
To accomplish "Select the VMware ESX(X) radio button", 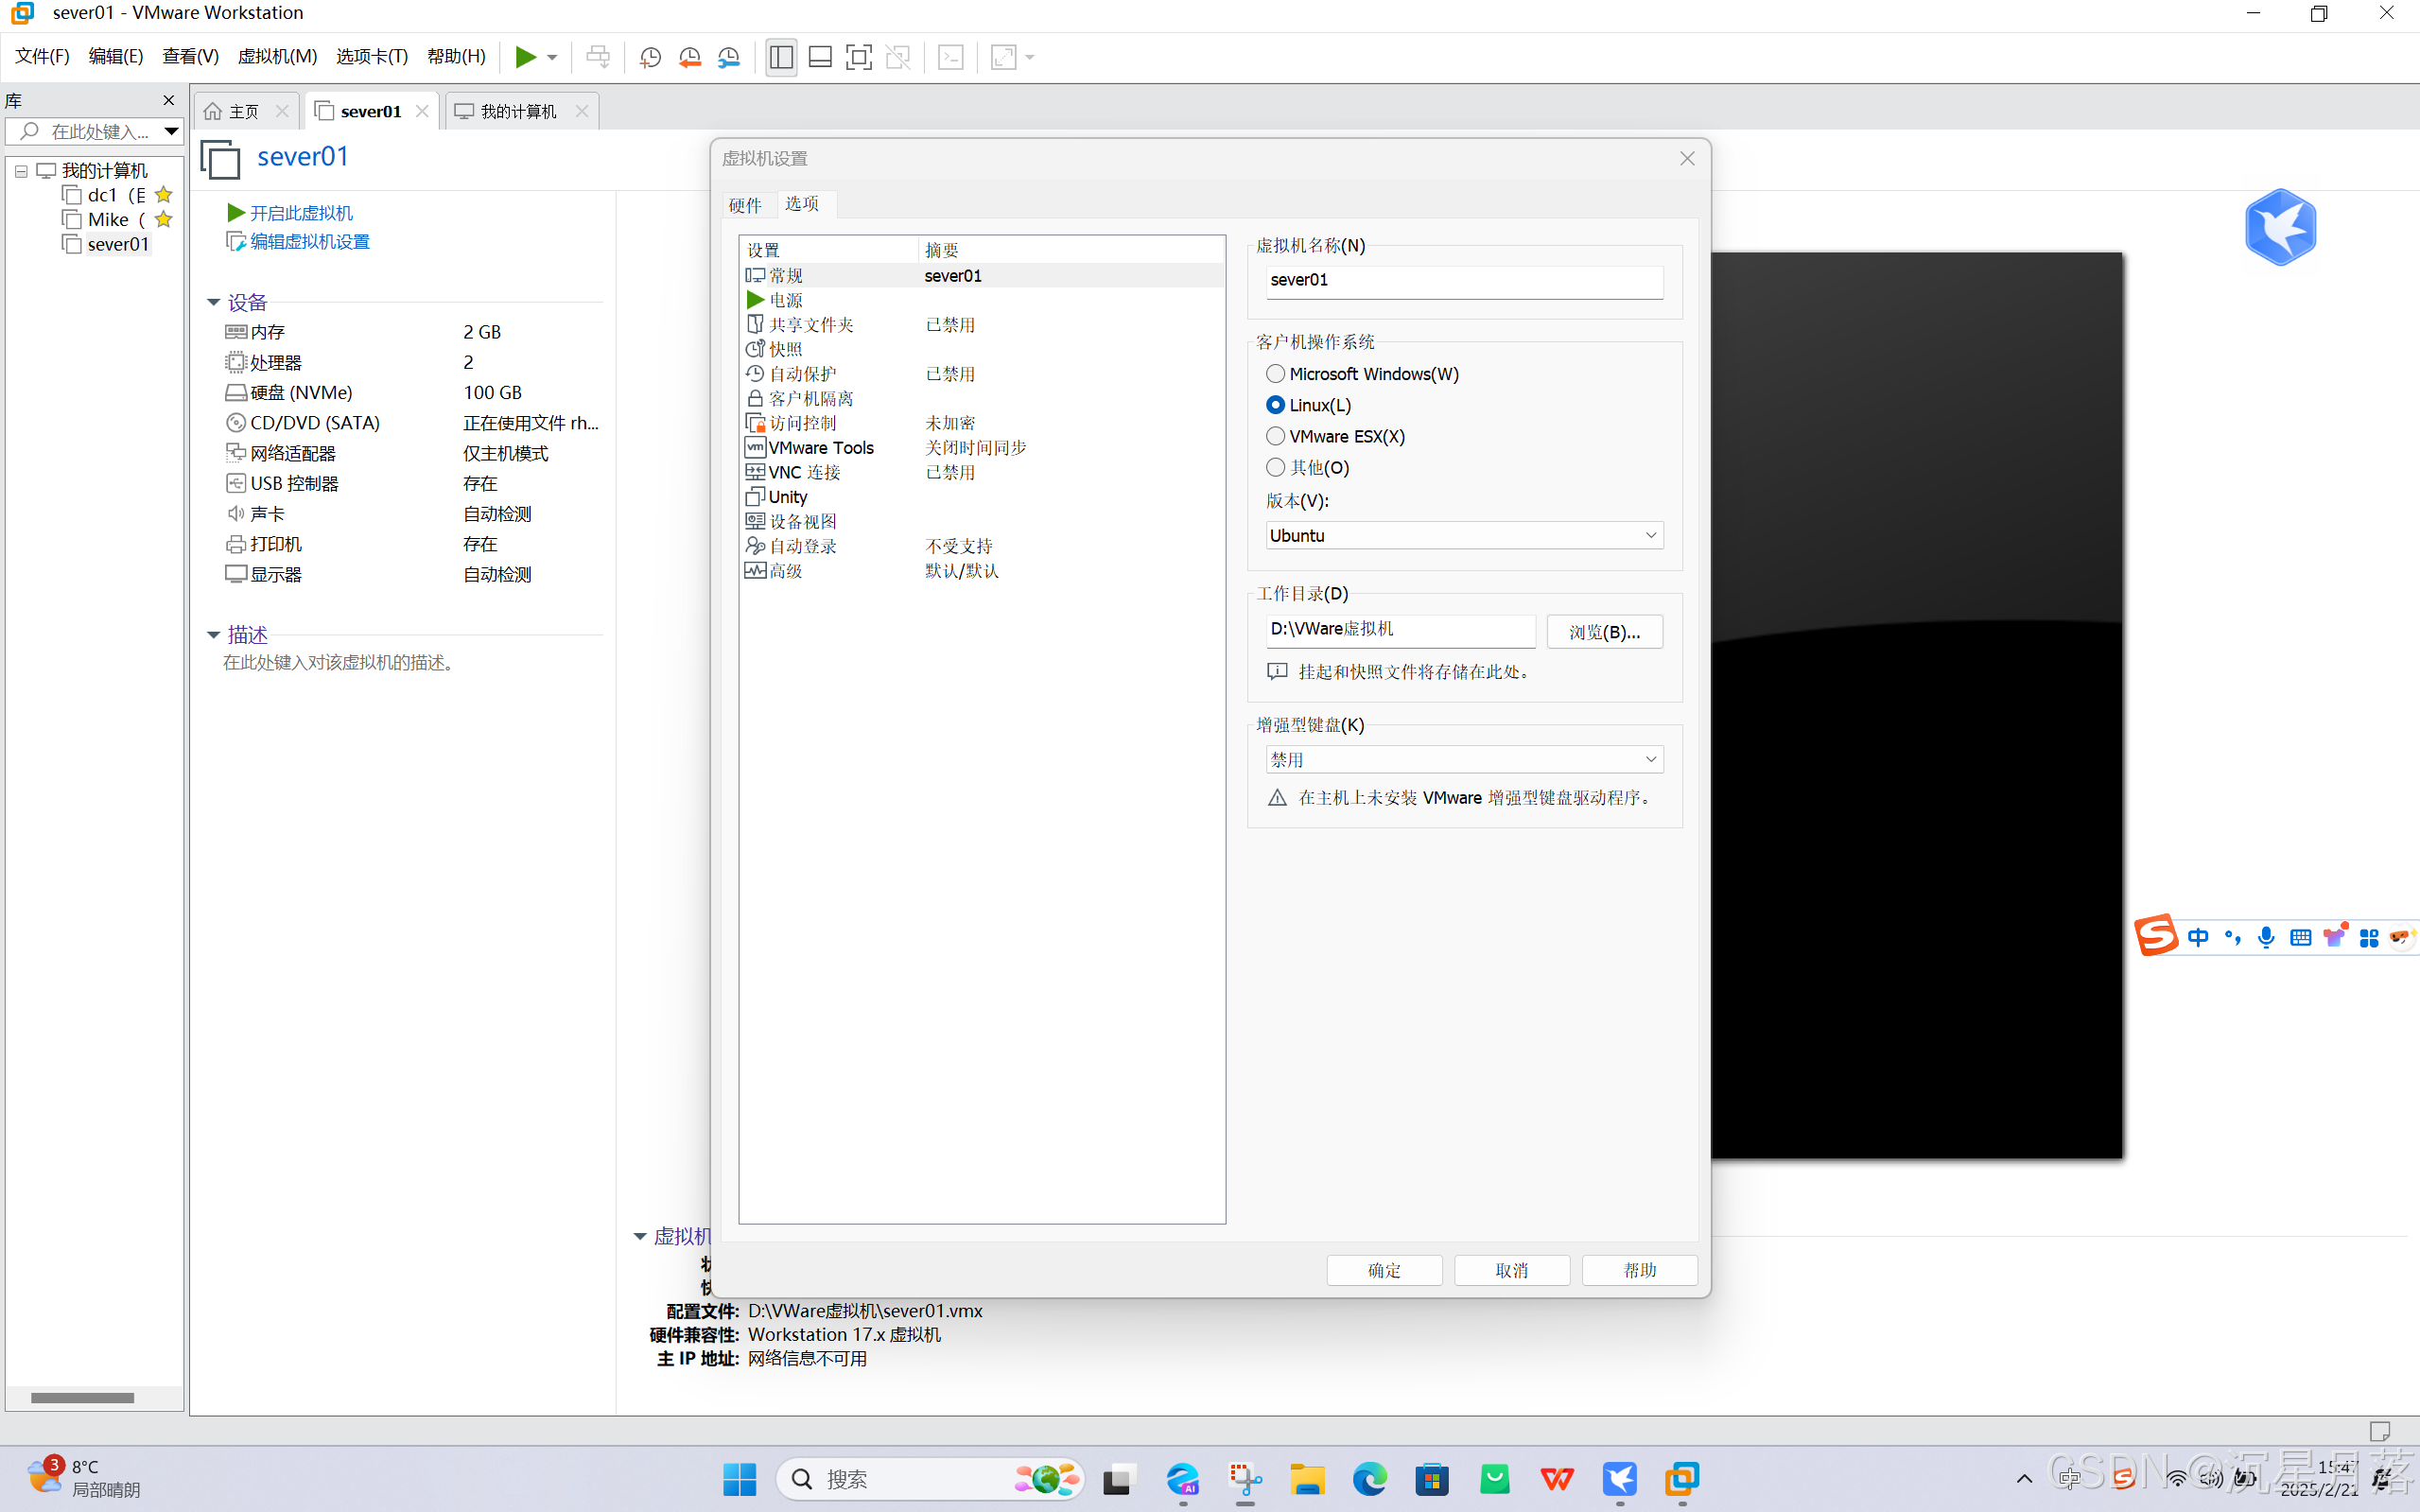I will pyautogui.click(x=1275, y=436).
